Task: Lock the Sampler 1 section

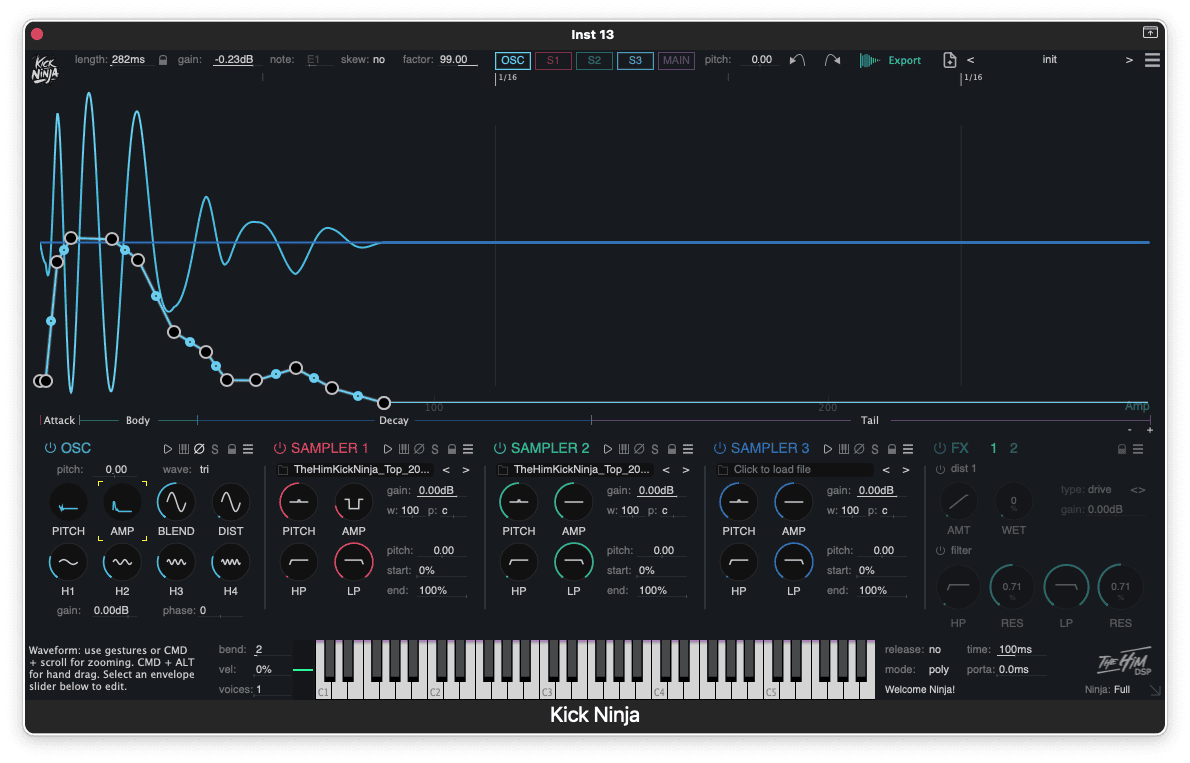Action: pyautogui.click(x=452, y=449)
